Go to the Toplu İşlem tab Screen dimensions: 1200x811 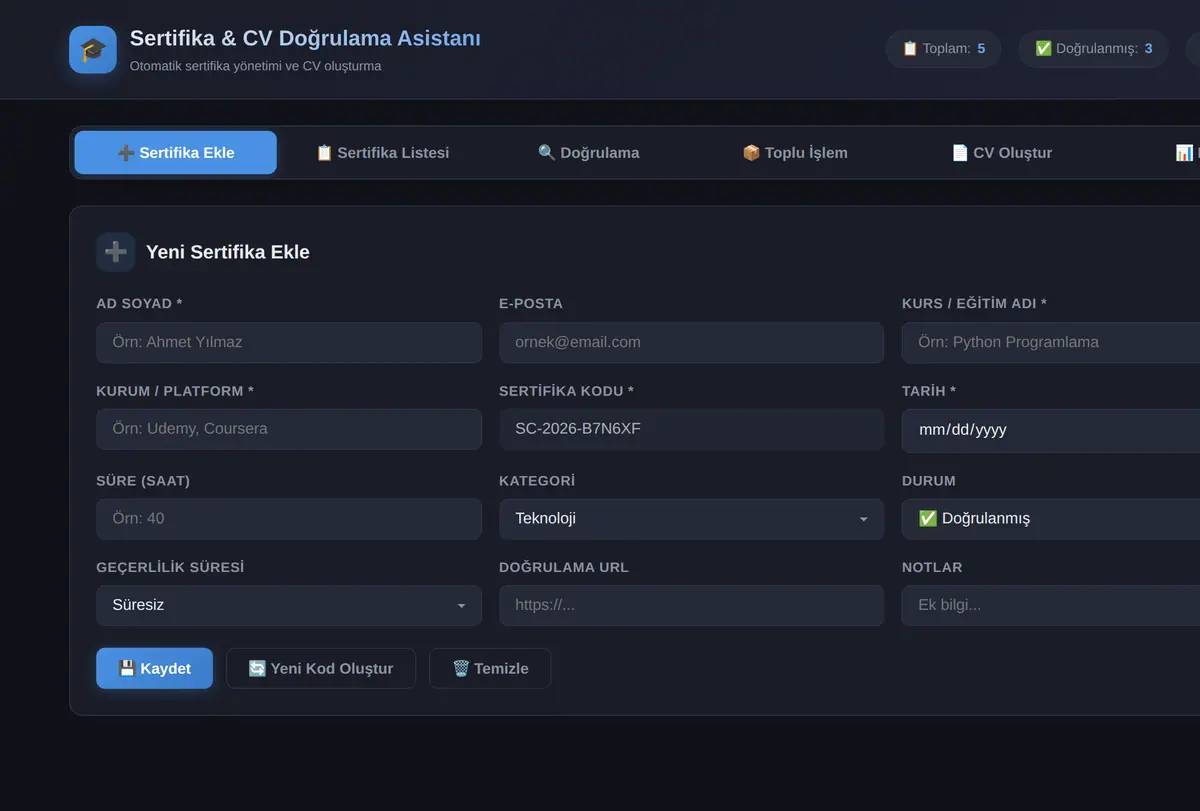tap(795, 153)
